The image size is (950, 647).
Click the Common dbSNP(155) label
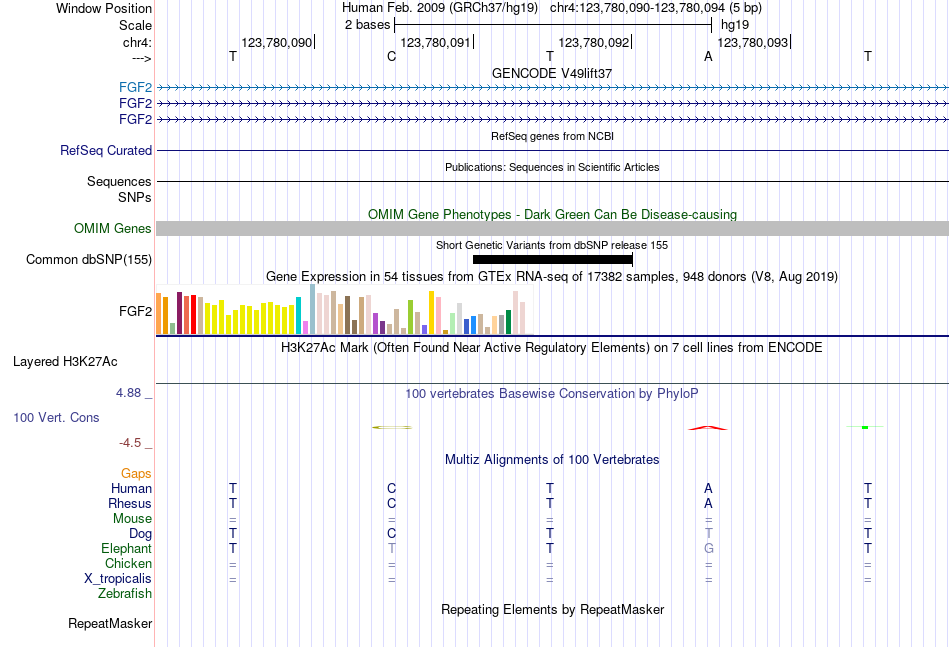[89, 259]
